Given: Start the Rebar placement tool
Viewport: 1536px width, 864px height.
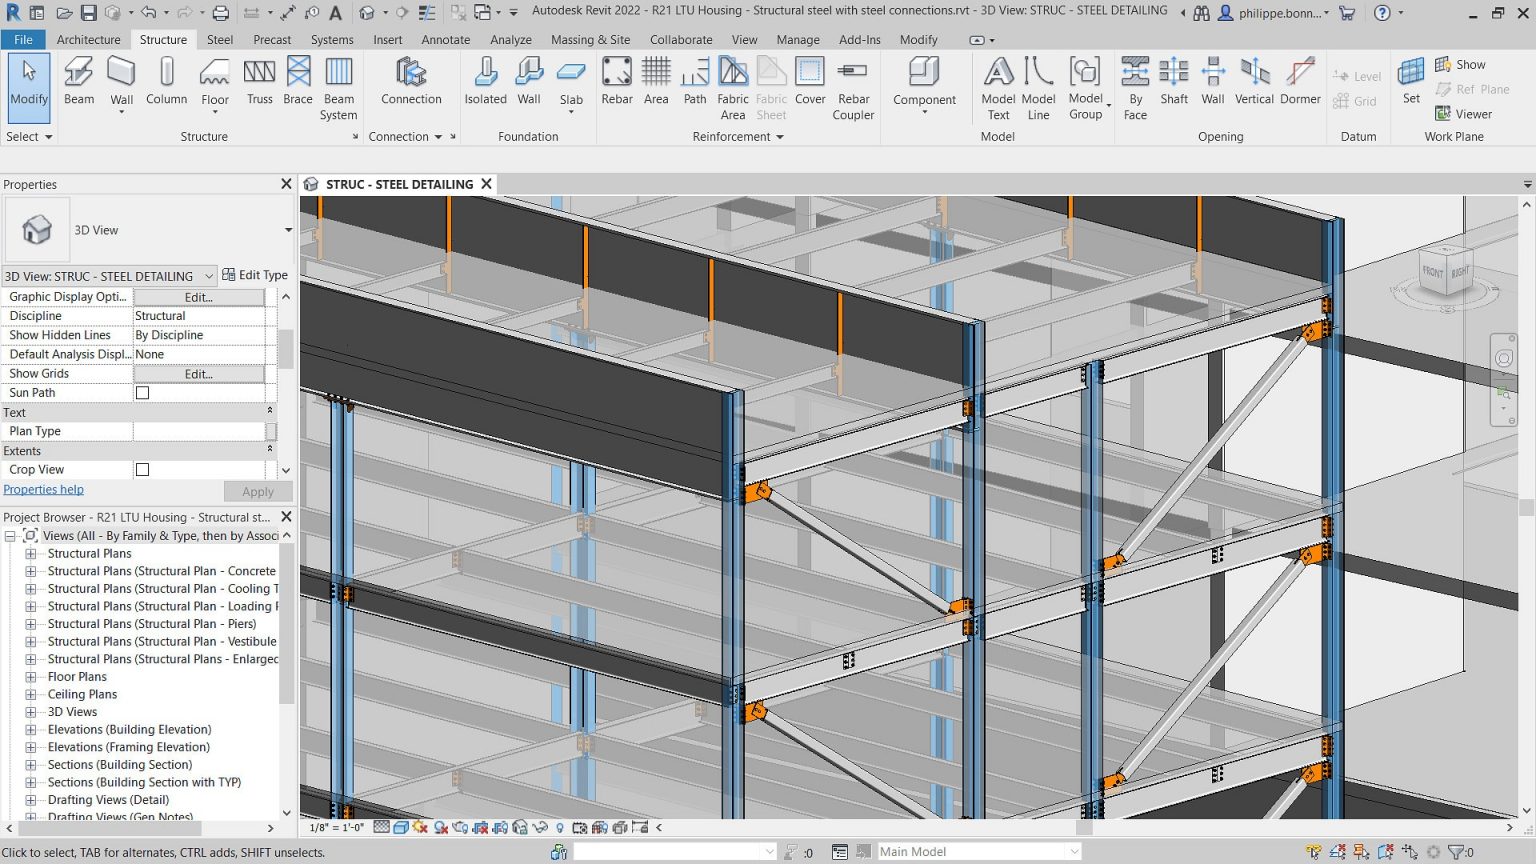Looking at the screenshot, I should (617, 80).
